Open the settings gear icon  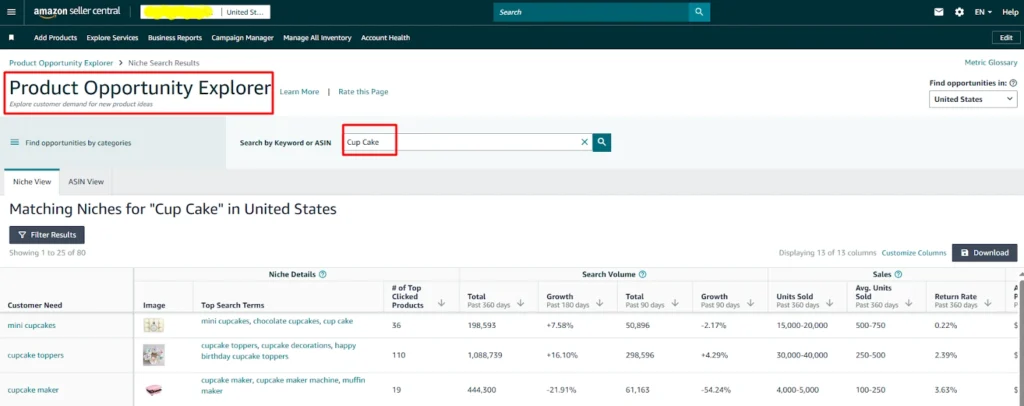click(x=959, y=12)
